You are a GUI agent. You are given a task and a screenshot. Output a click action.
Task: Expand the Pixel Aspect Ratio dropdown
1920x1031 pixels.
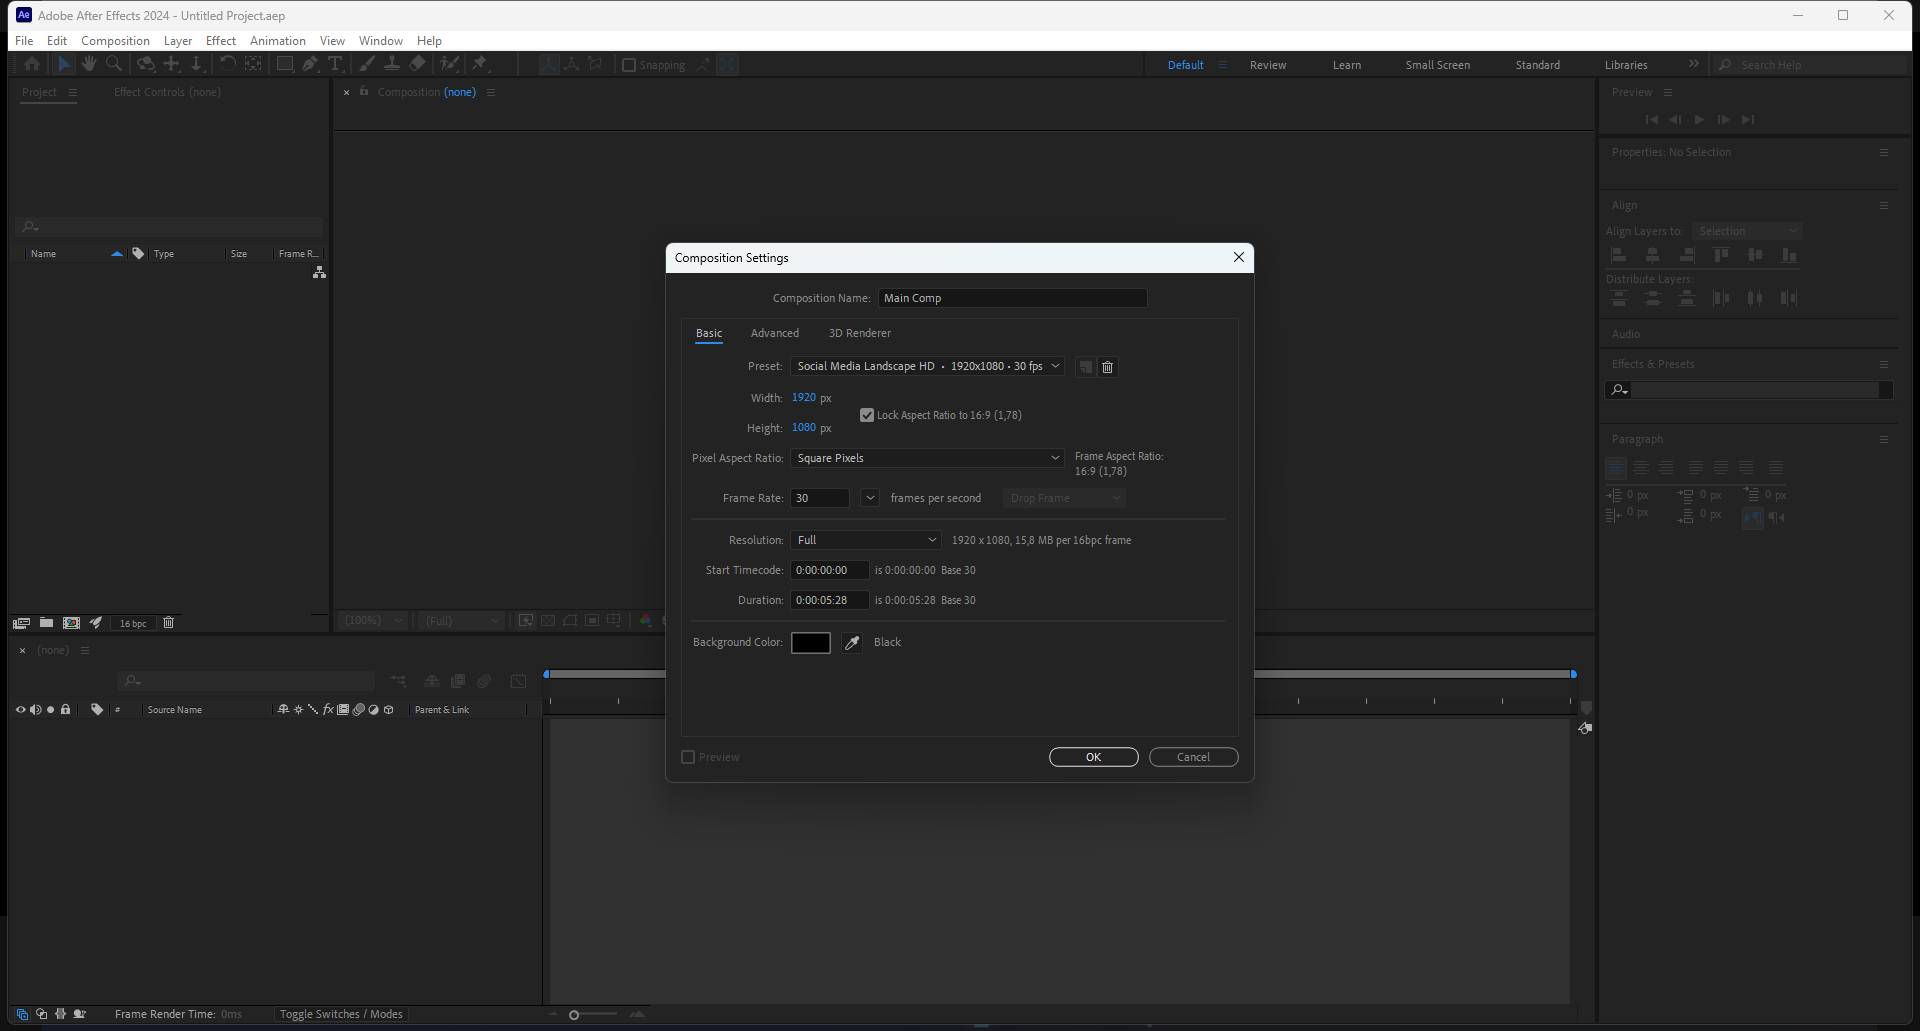coord(926,458)
